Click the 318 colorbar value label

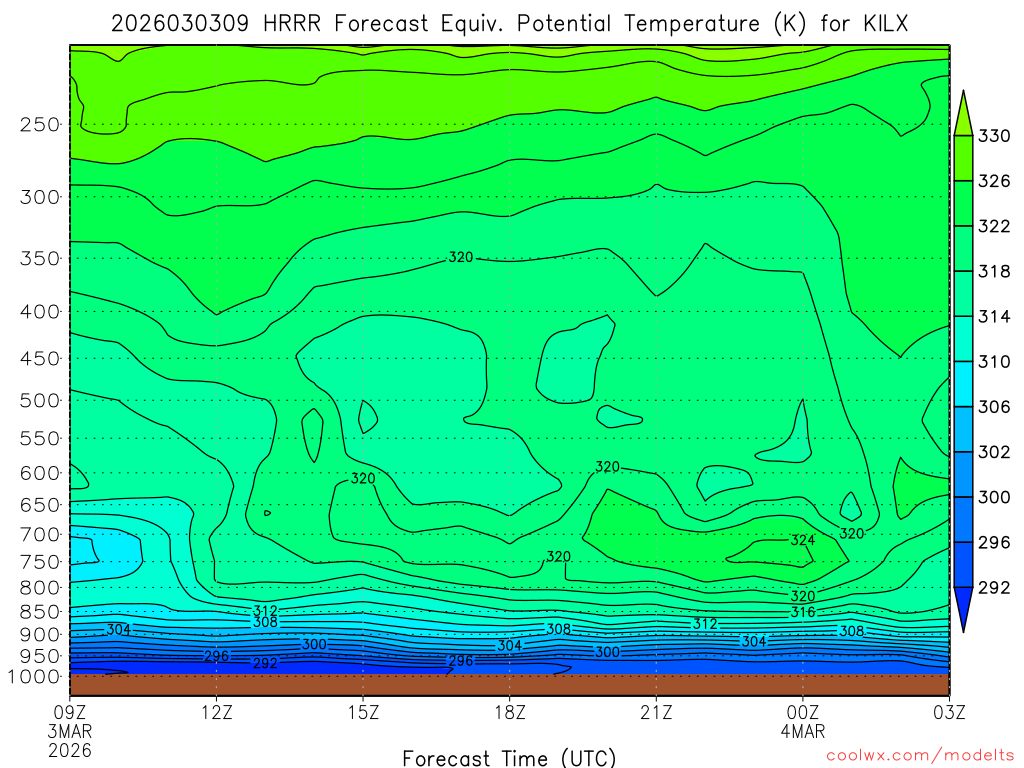tap(994, 271)
